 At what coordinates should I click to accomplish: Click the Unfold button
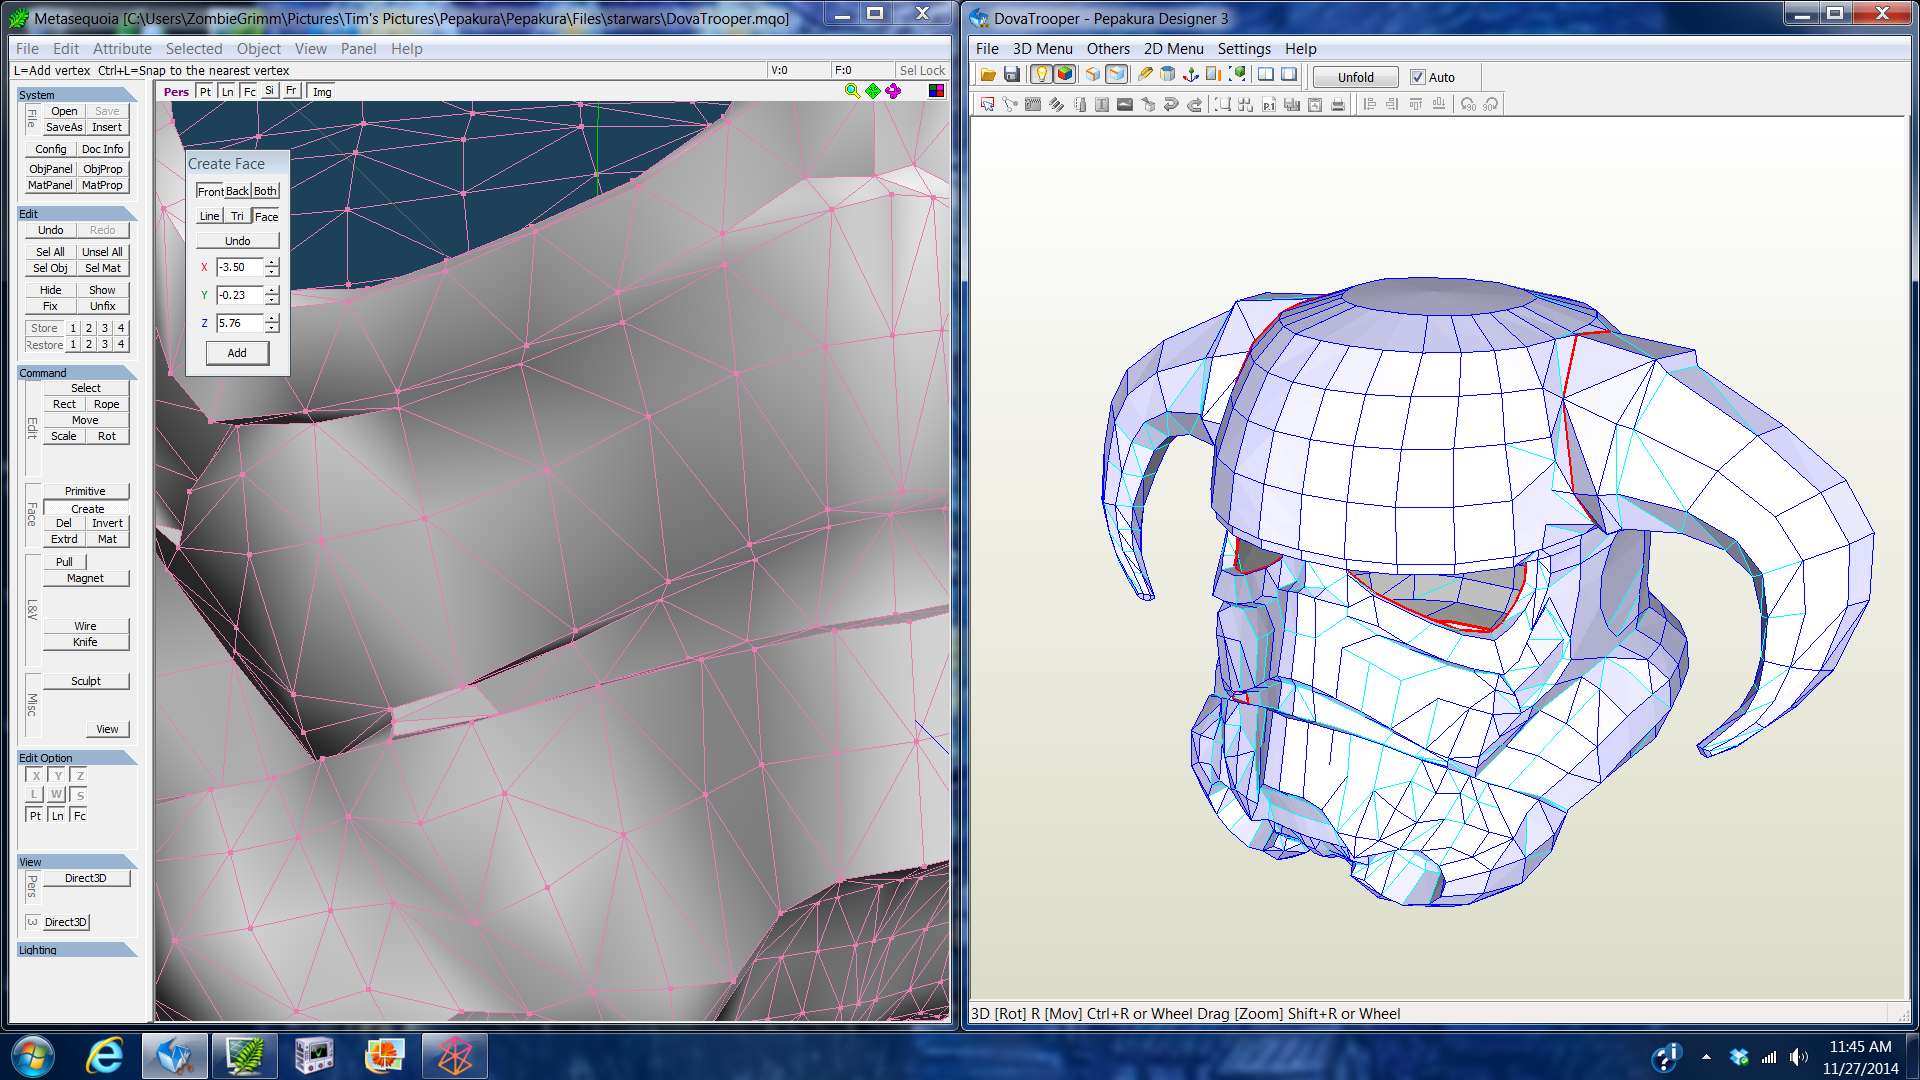click(x=1355, y=77)
